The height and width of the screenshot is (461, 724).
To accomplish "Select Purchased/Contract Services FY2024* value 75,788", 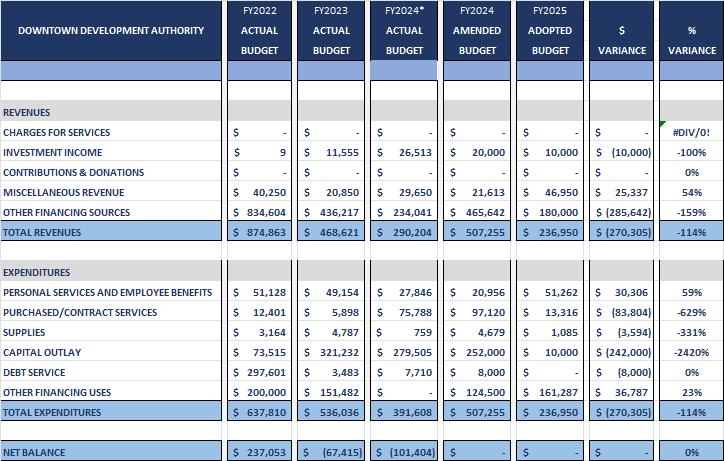I will click(x=404, y=313).
